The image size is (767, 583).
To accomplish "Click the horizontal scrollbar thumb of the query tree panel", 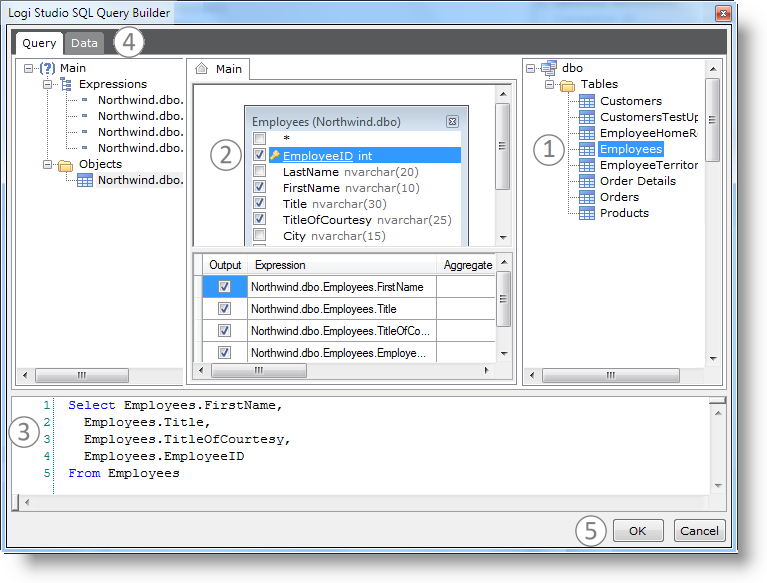I will tap(82, 376).
